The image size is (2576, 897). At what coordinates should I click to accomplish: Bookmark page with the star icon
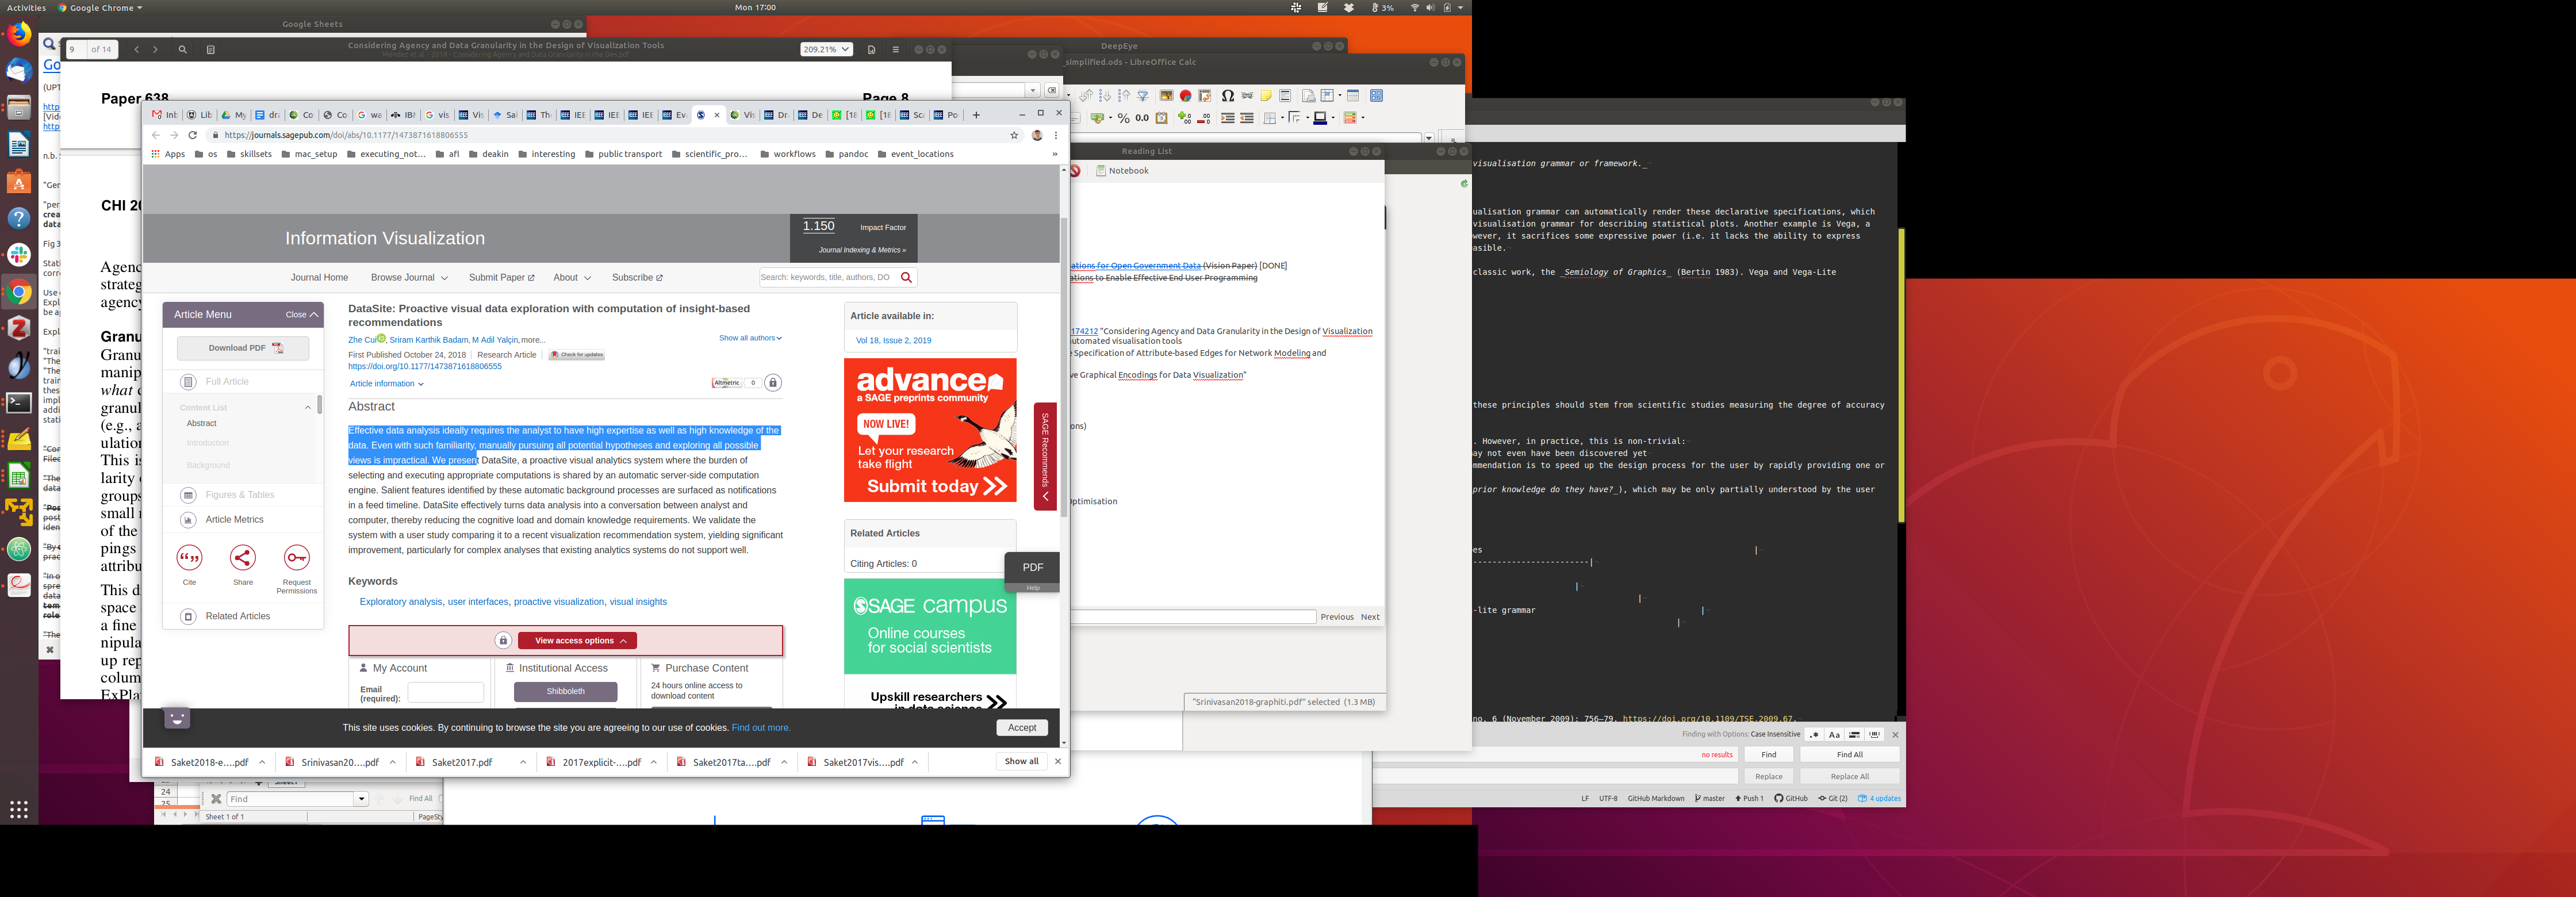click(x=1014, y=135)
